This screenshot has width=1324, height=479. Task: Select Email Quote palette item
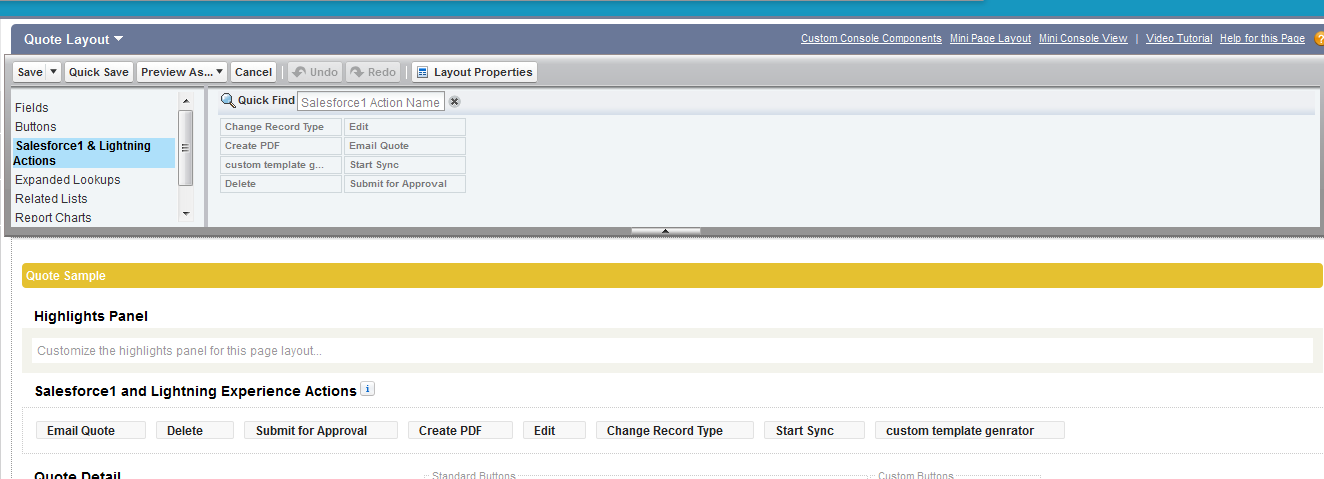404,146
